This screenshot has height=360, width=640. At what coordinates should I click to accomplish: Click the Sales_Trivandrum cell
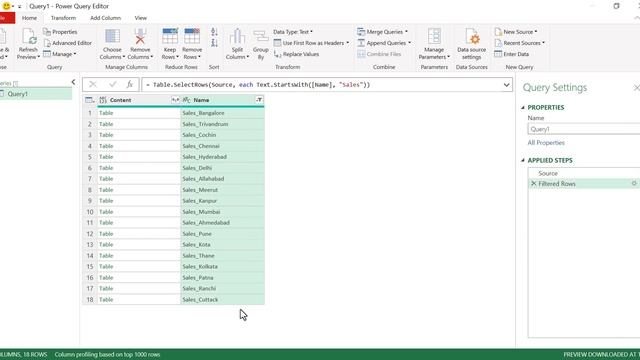222,124
